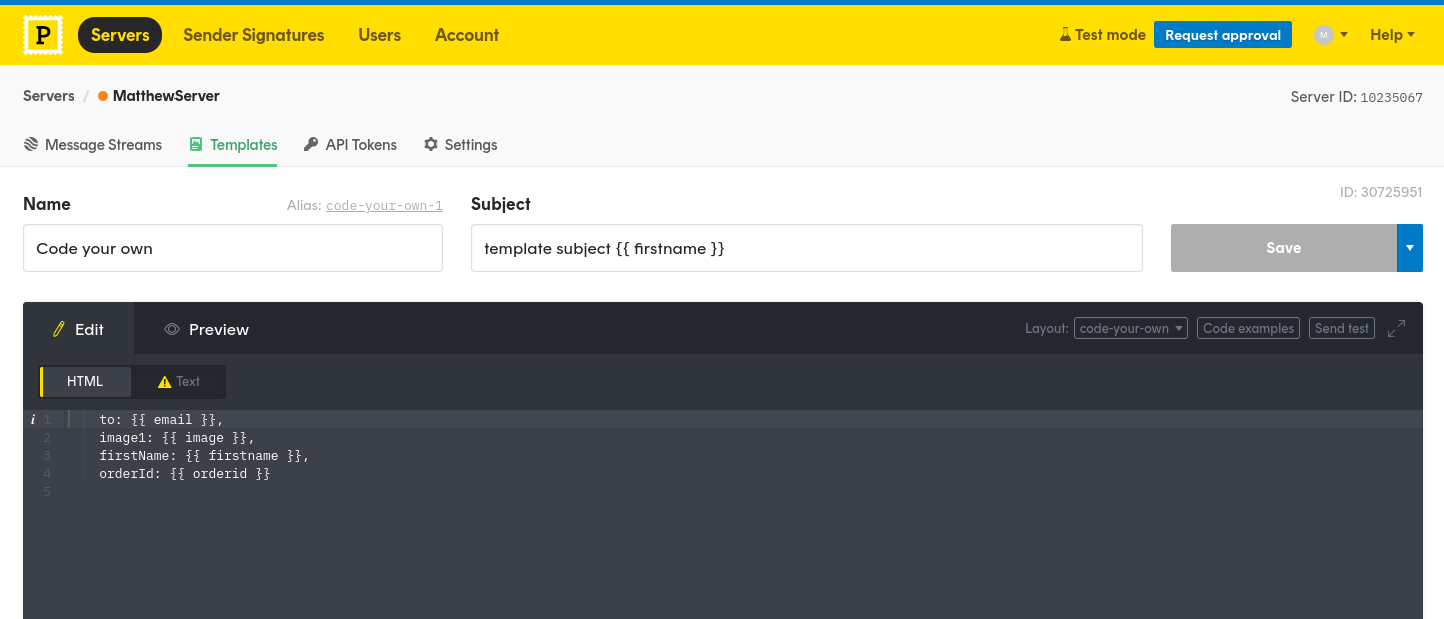This screenshot has width=1444, height=619.
Task: Click the eye icon to open Preview
Action: coord(173,329)
